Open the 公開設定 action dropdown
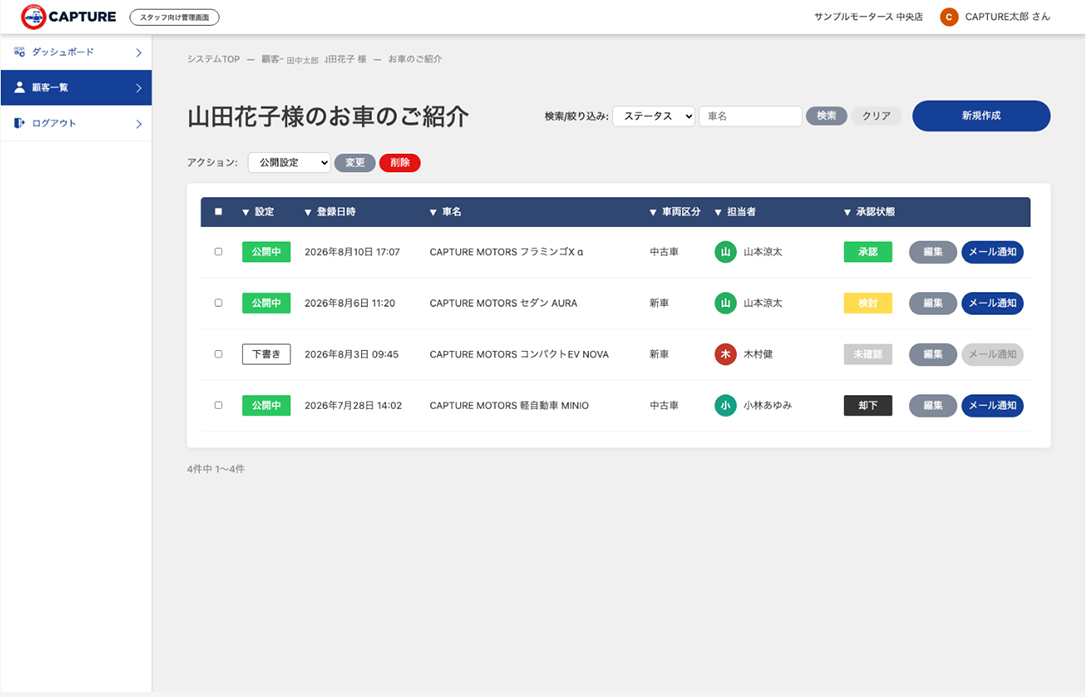Viewport: 1086px width, 697px height. click(x=289, y=163)
